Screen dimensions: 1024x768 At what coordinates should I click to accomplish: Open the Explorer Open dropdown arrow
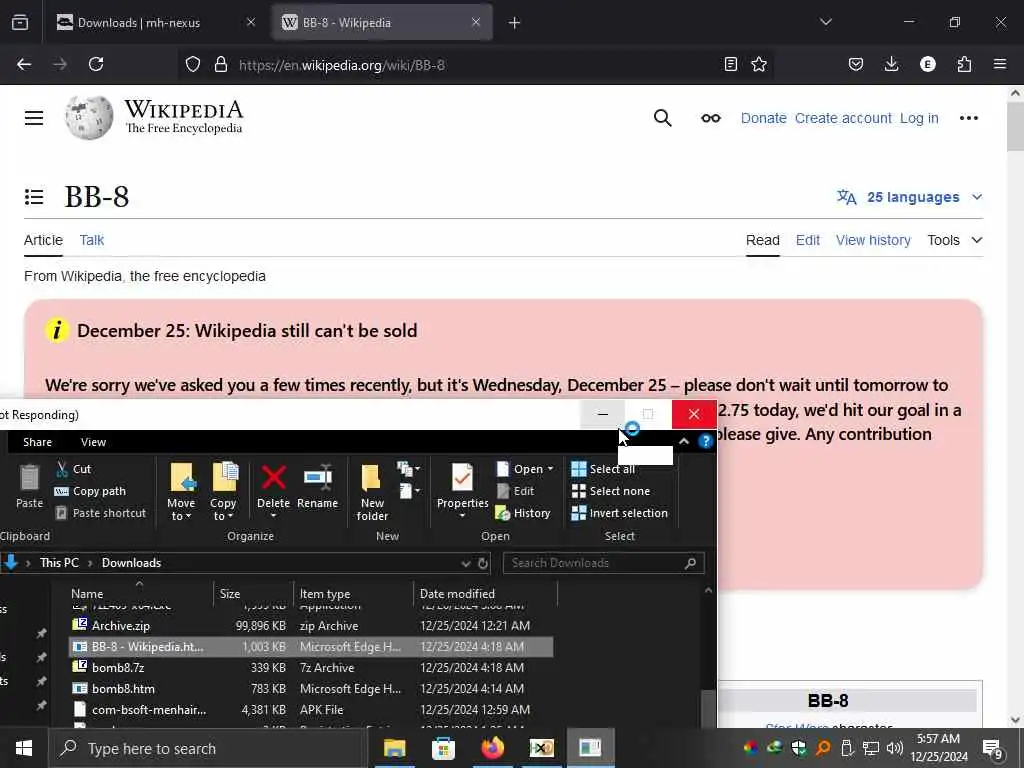pyautogui.click(x=551, y=469)
